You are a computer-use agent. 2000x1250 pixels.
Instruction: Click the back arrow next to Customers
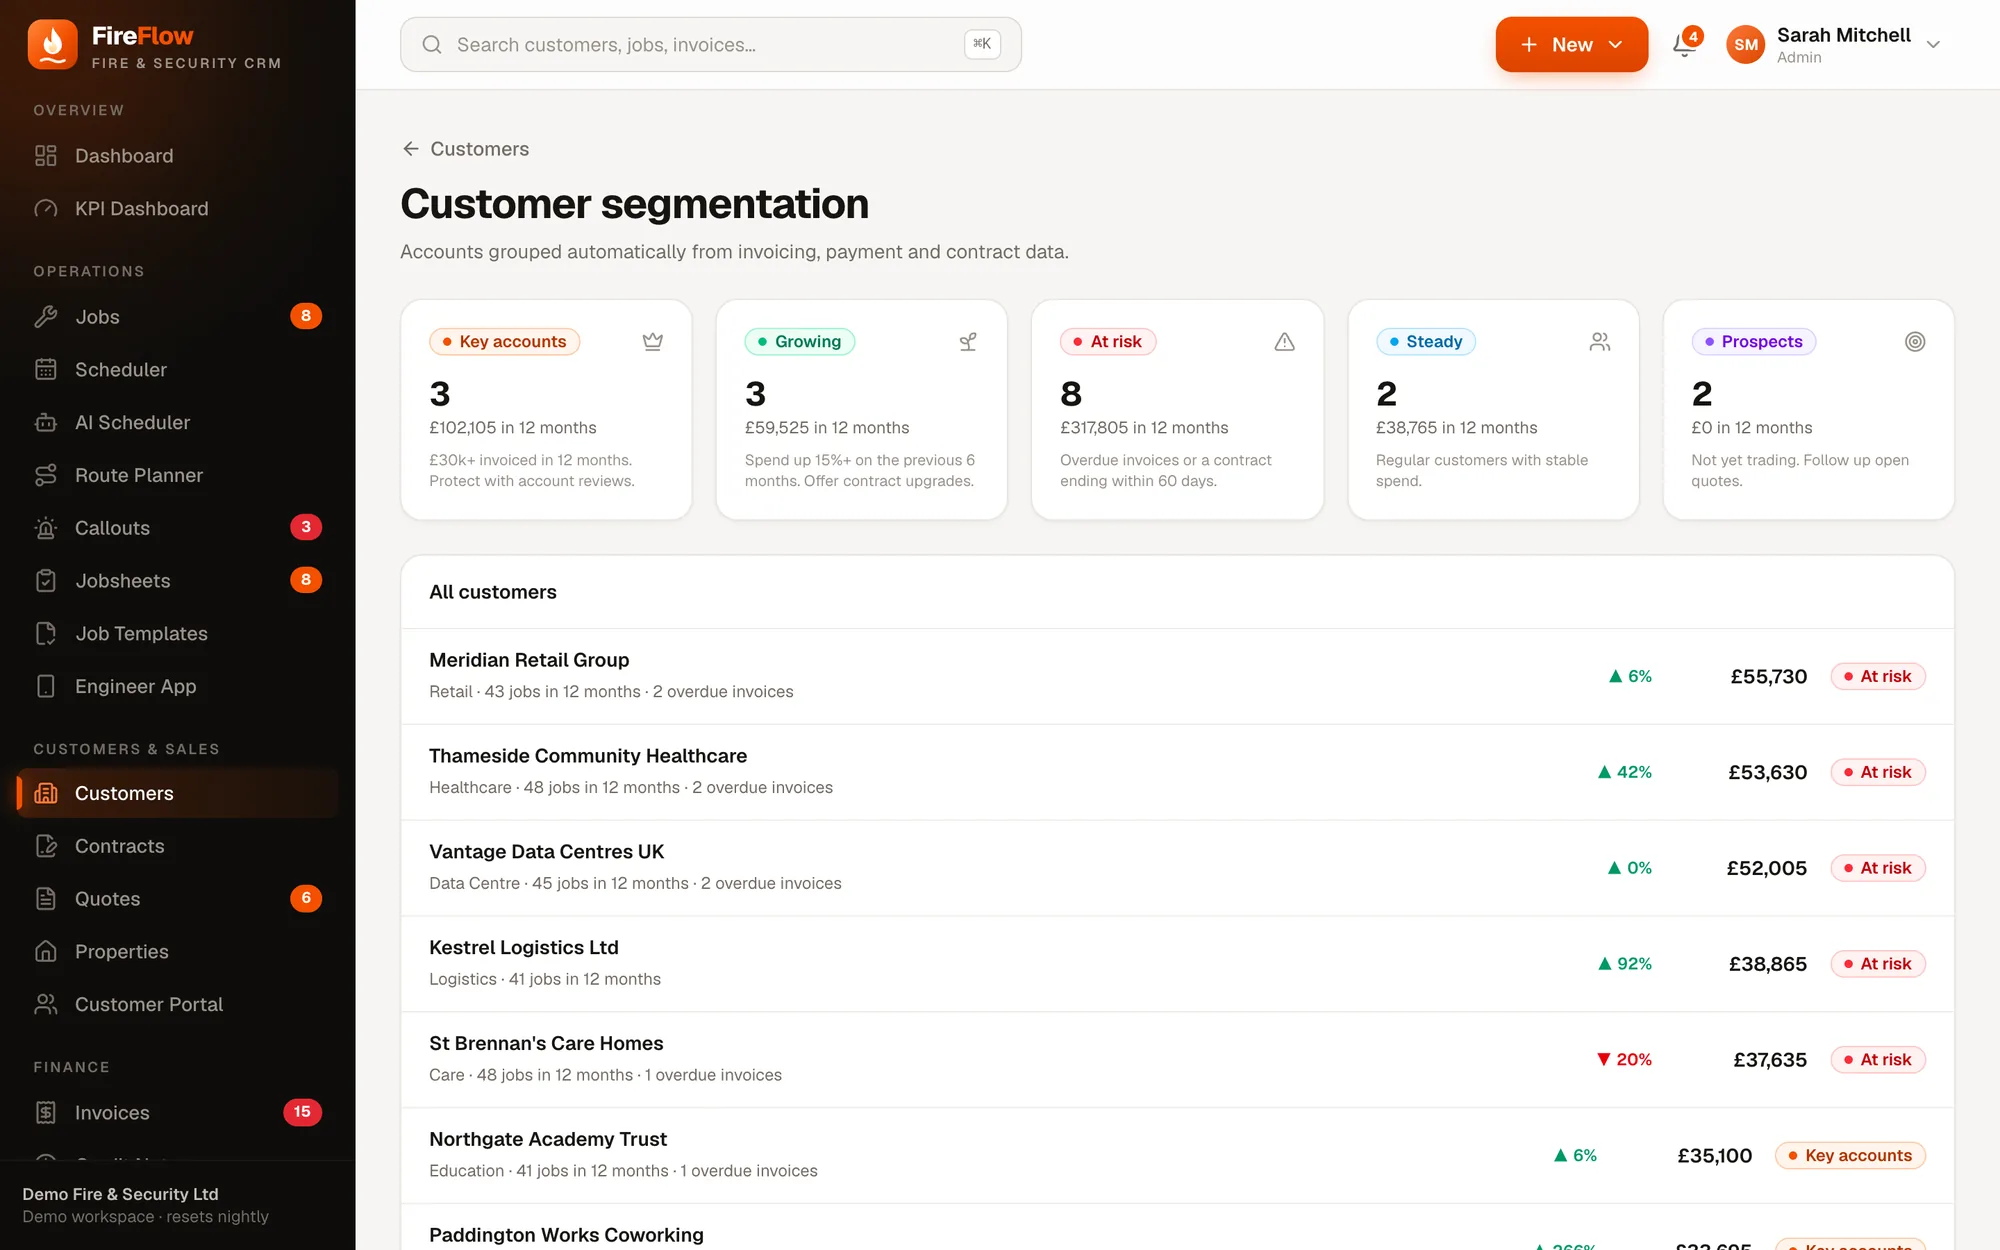[x=410, y=149]
